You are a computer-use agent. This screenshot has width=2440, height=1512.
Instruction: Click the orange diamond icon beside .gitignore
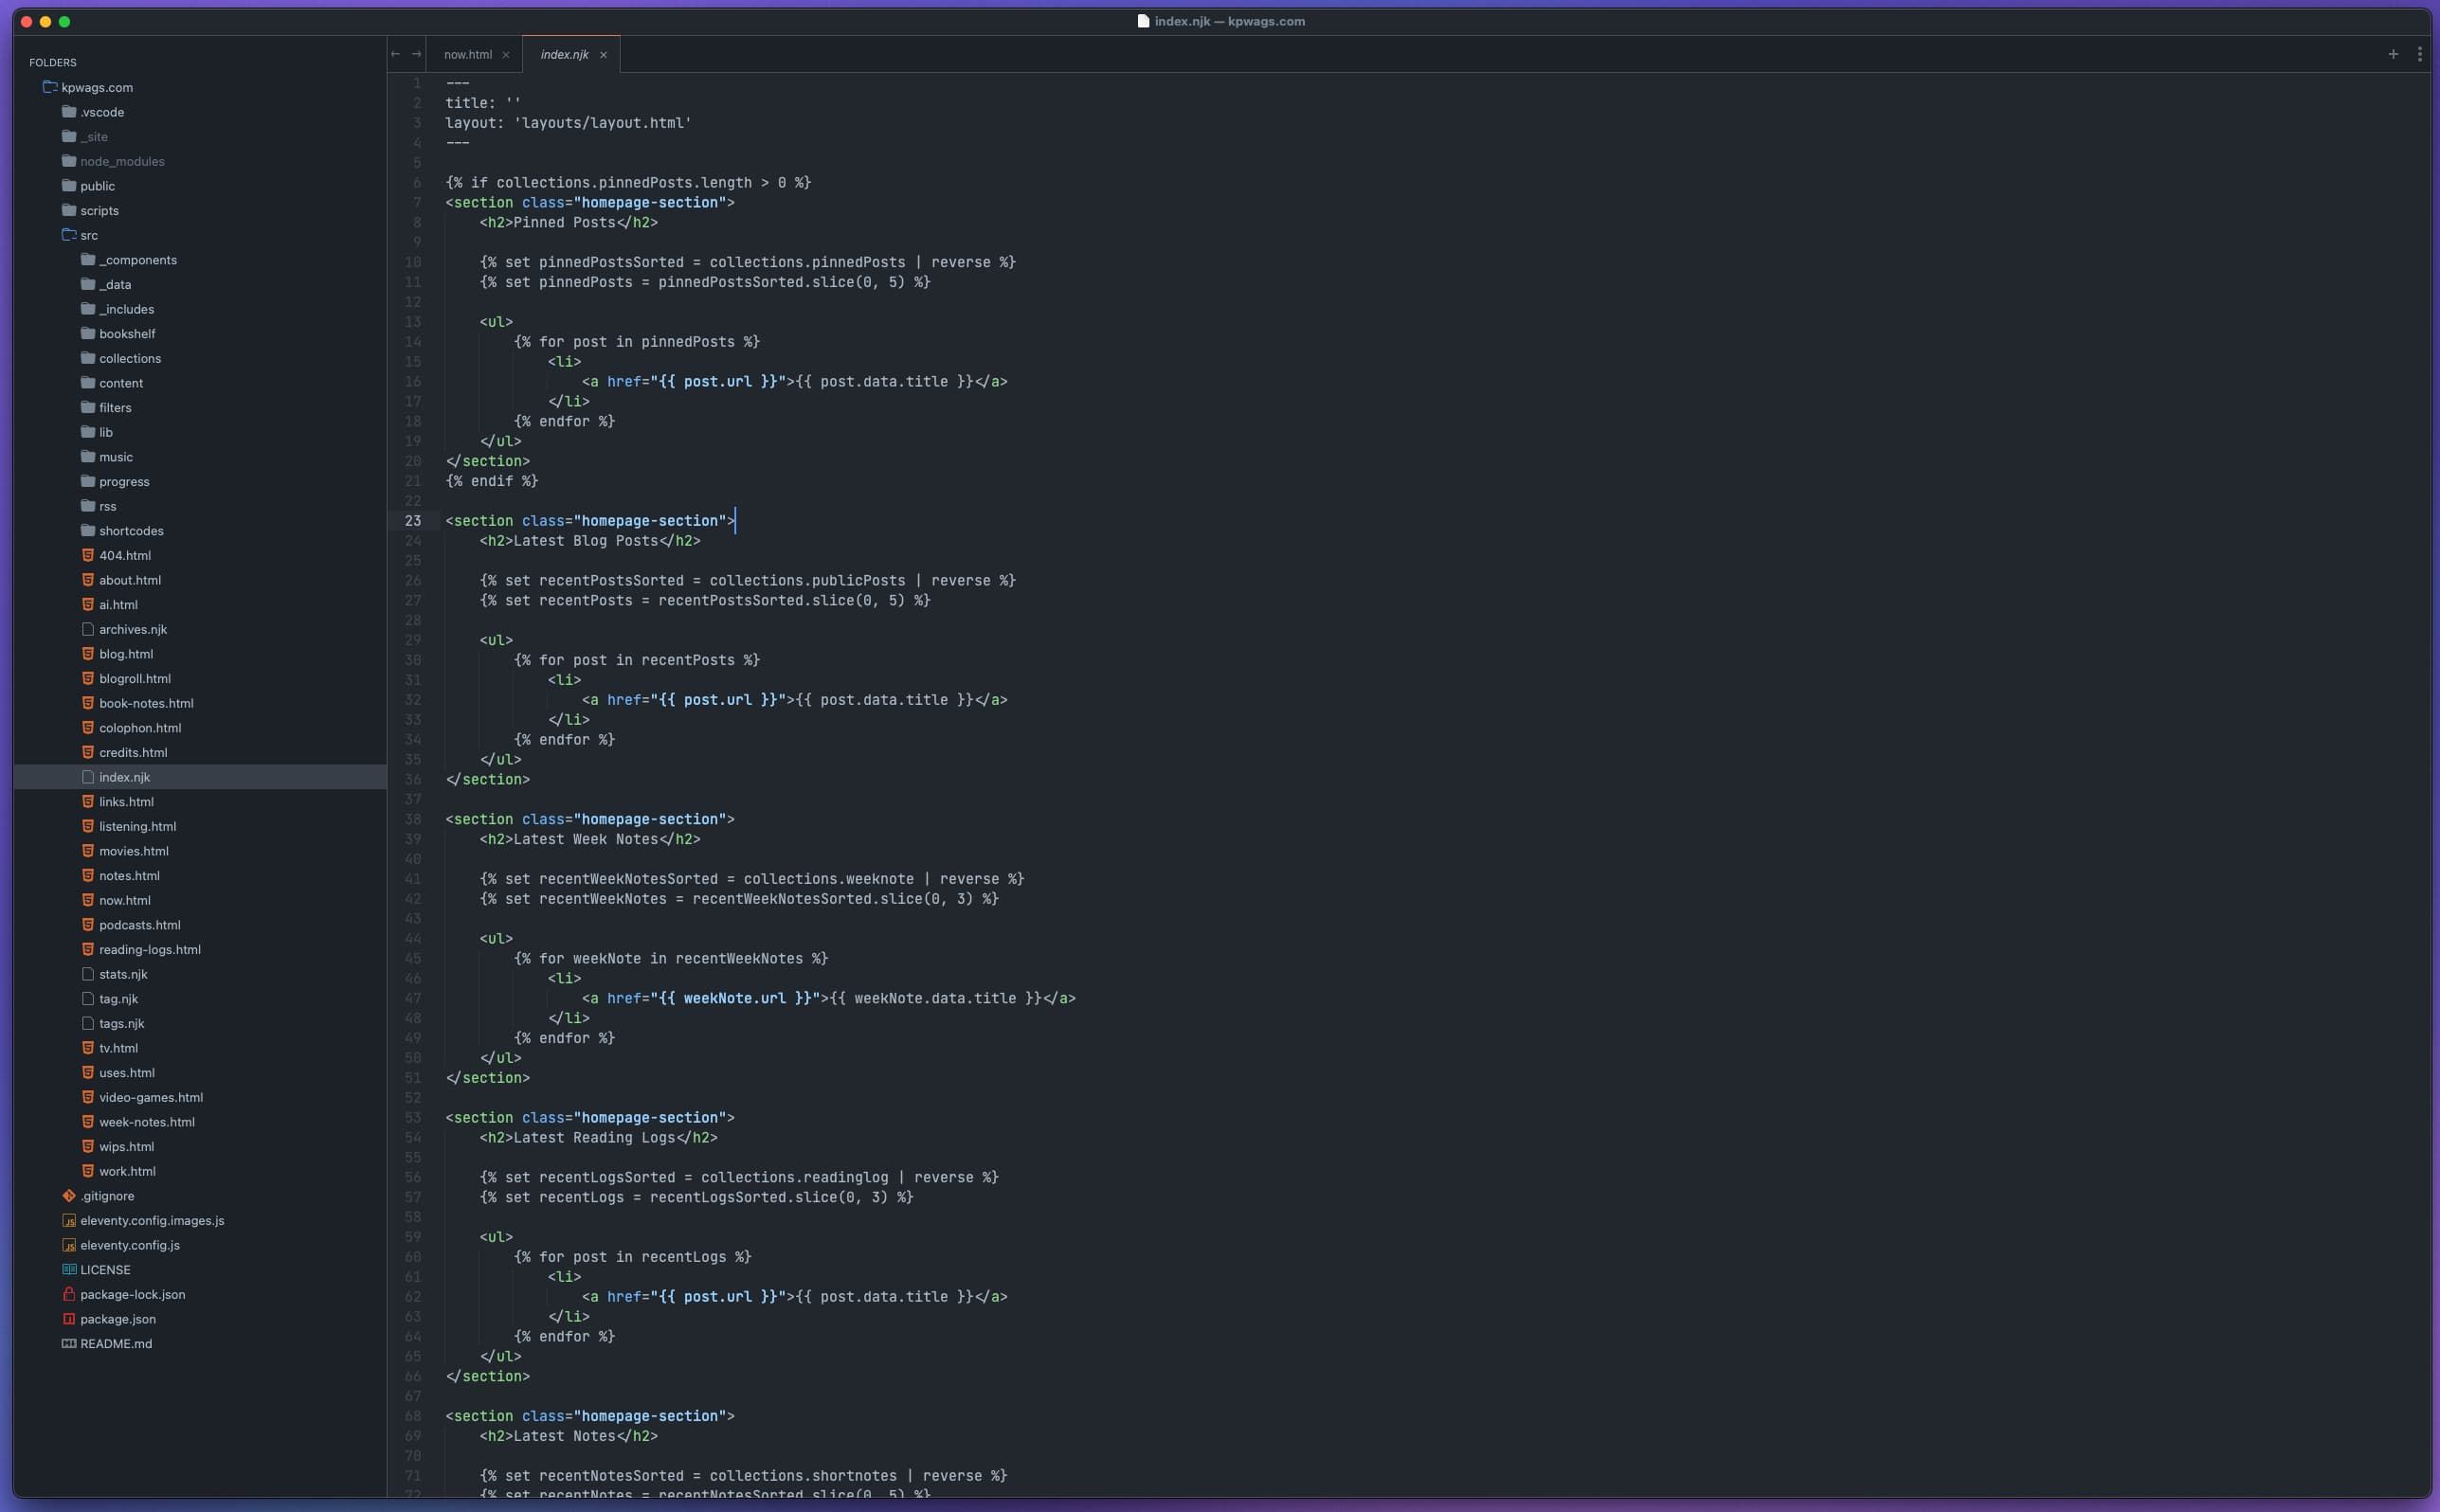[68, 1195]
